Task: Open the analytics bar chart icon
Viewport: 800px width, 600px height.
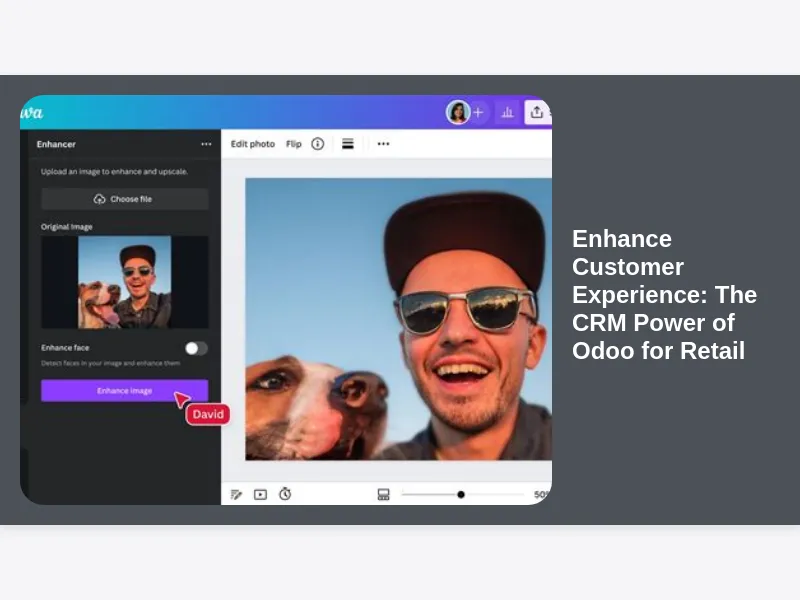Action: 507,112
